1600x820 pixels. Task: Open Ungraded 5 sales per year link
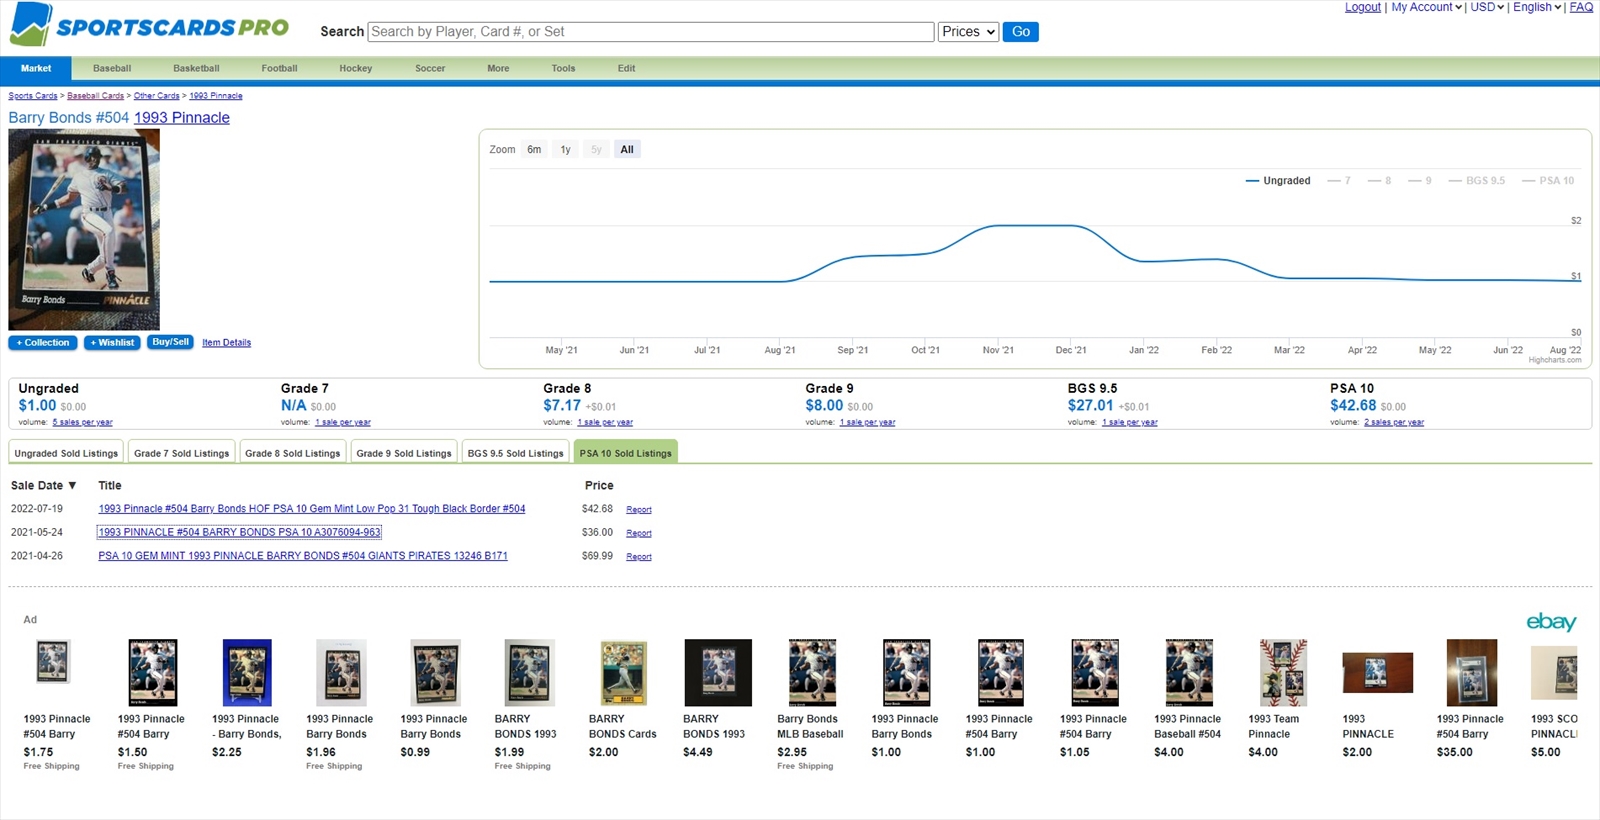[83, 423]
